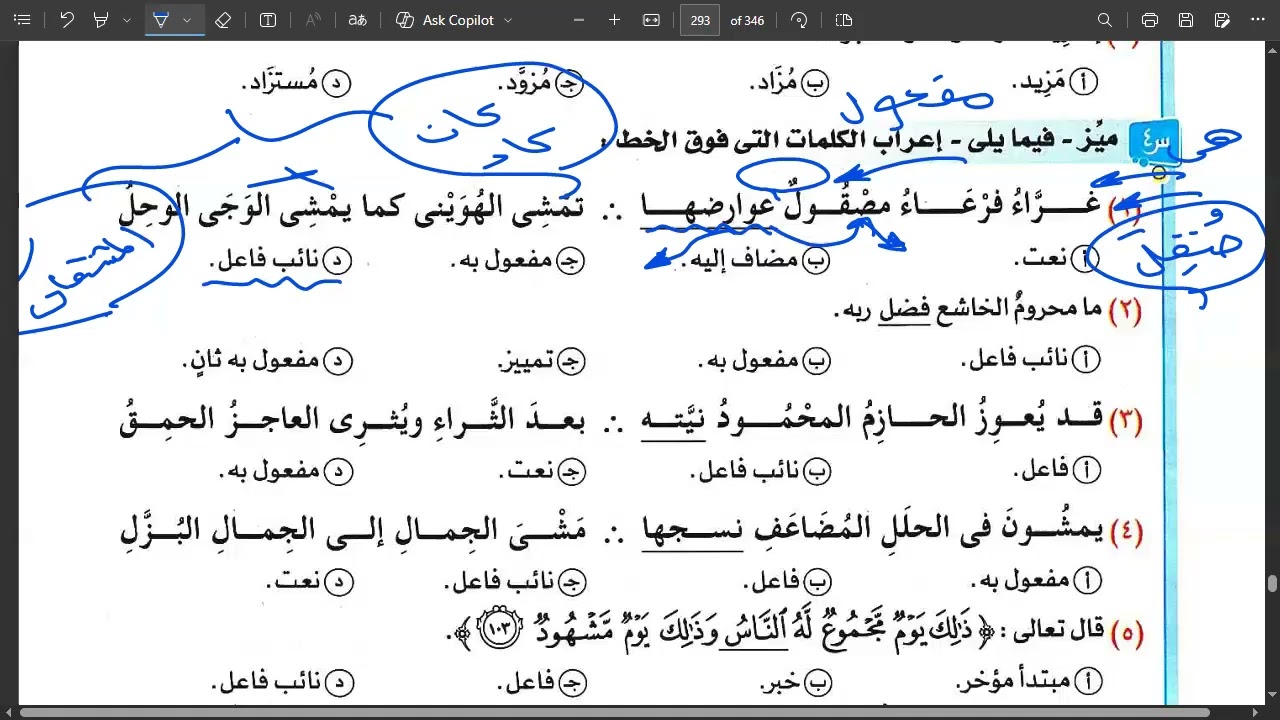Image resolution: width=1280 pixels, height=720 pixels.
Task: Expand highlighter color options dropdown
Action: 126,20
